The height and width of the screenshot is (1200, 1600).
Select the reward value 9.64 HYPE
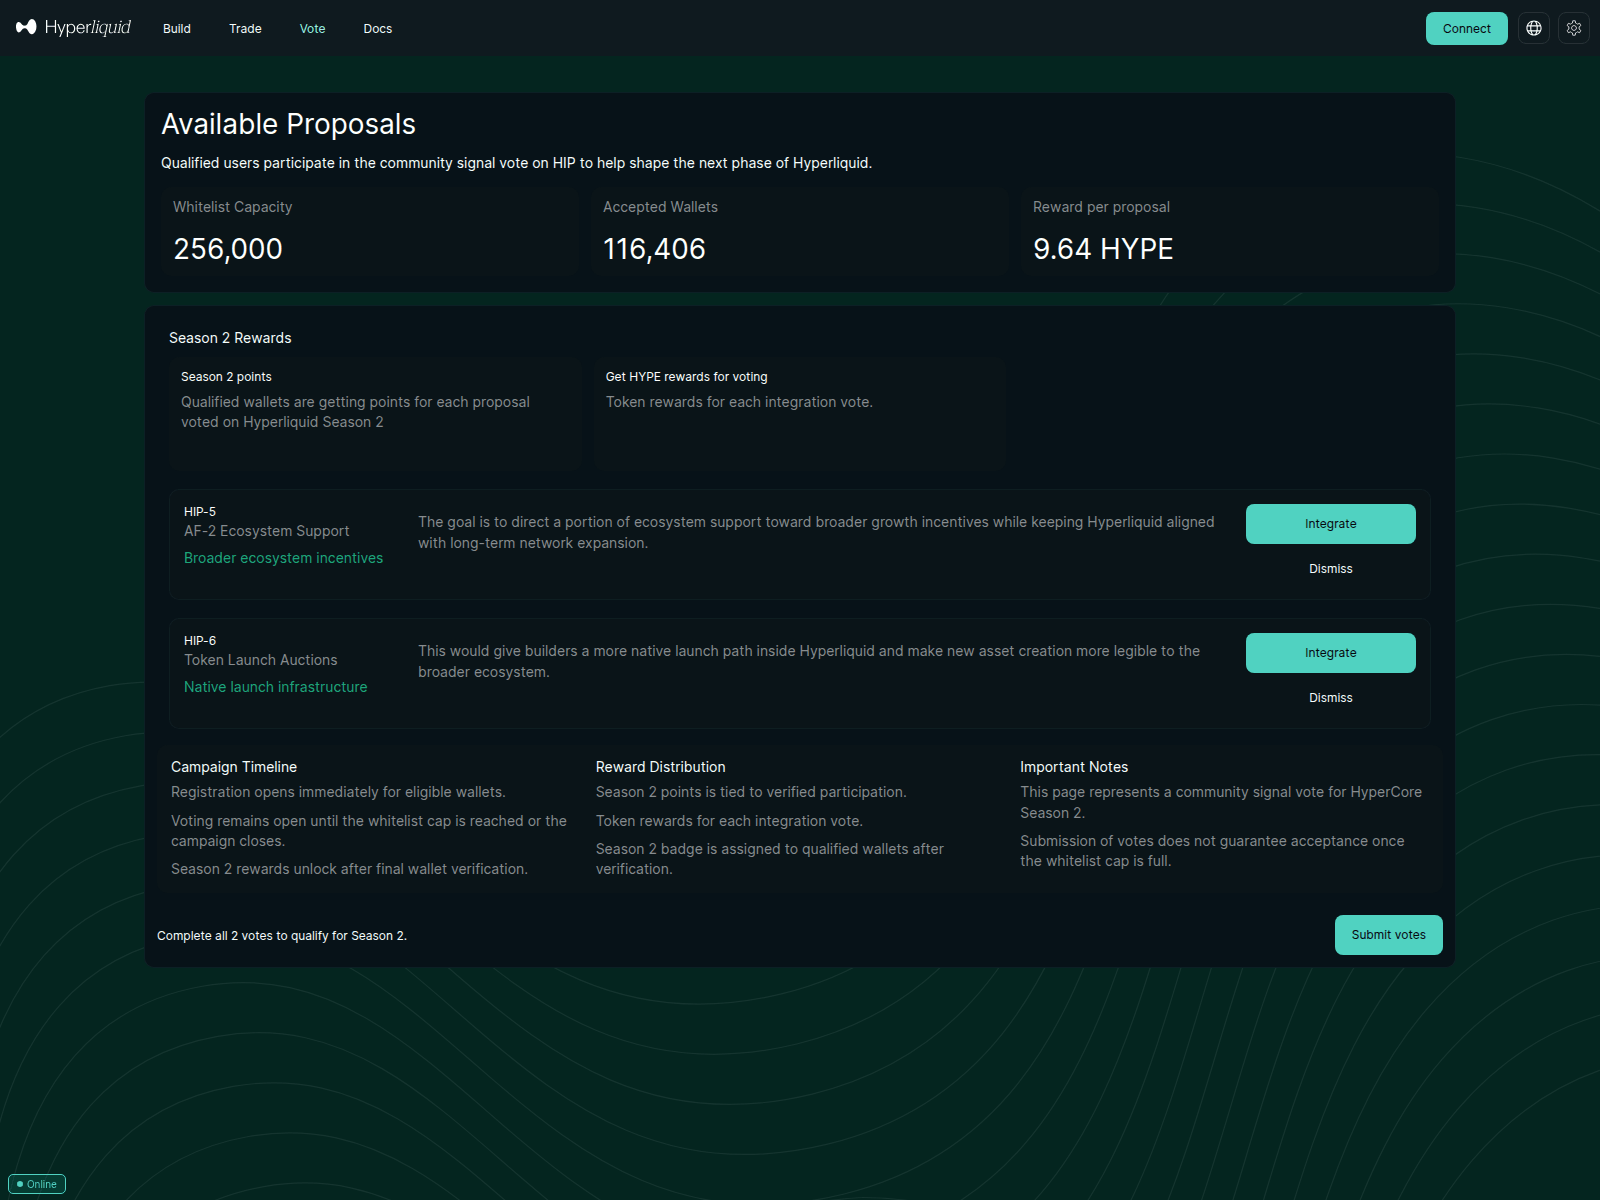[x=1103, y=249]
